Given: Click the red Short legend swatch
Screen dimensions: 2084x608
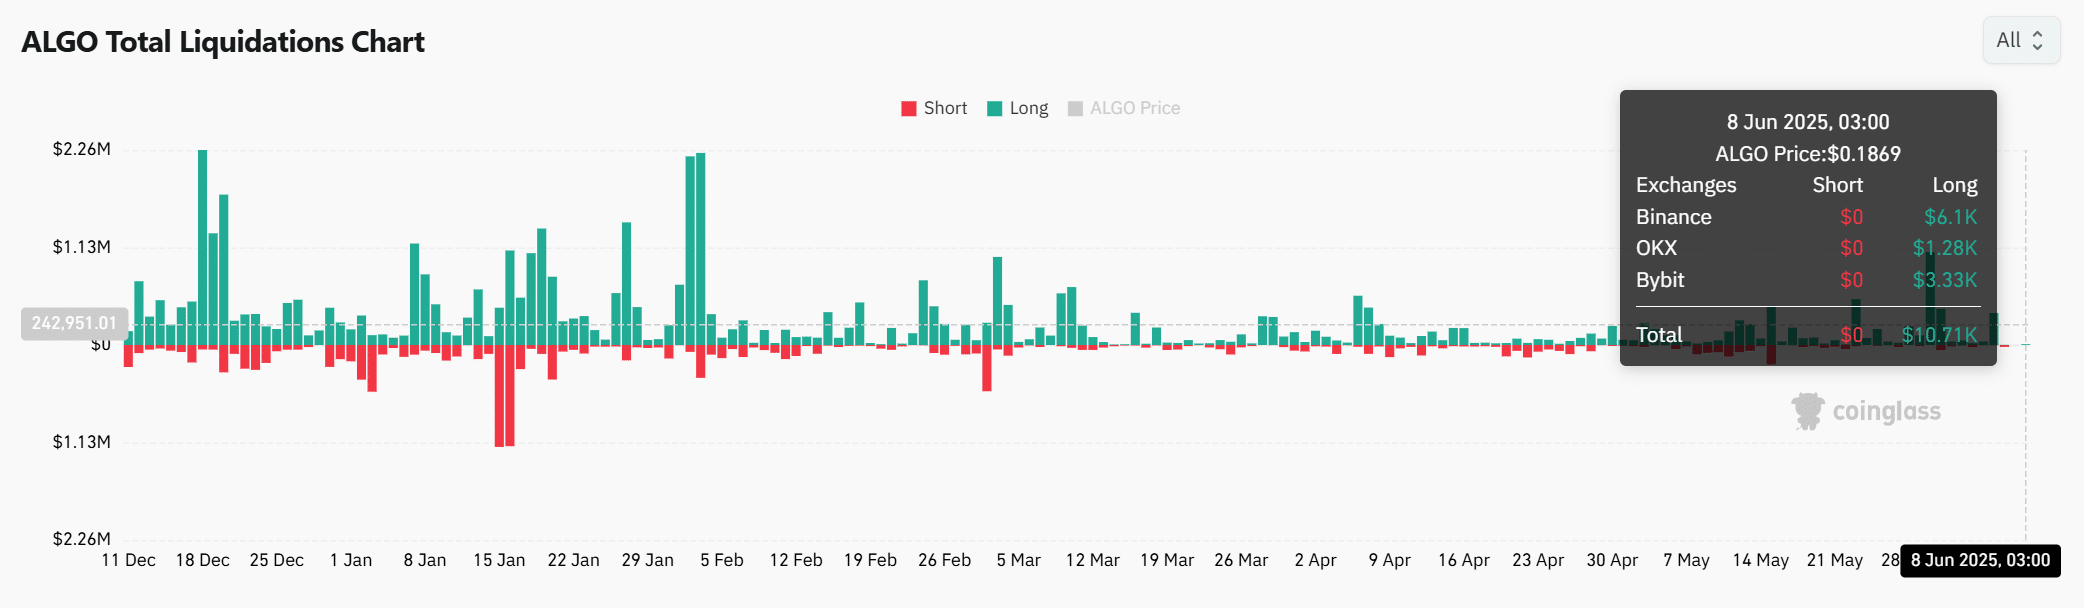Looking at the screenshot, I should point(909,108).
